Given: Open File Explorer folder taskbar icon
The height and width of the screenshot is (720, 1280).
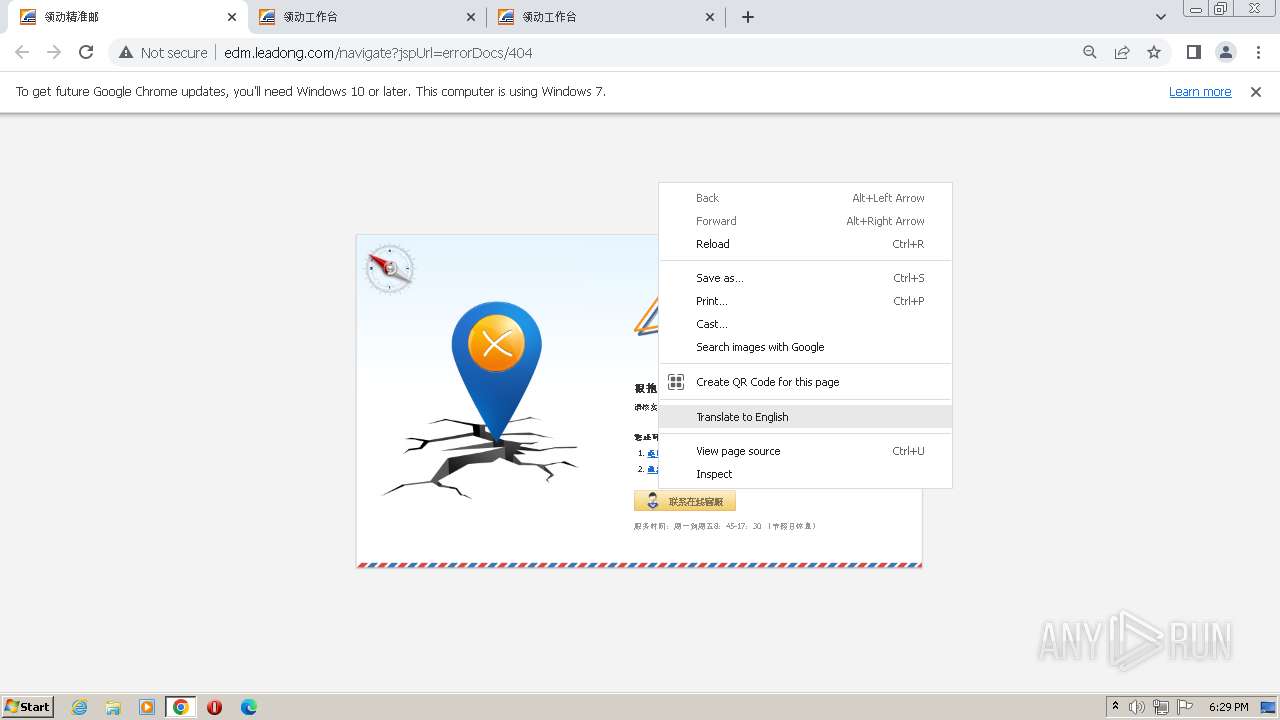Looking at the screenshot, I should [113, 707].
